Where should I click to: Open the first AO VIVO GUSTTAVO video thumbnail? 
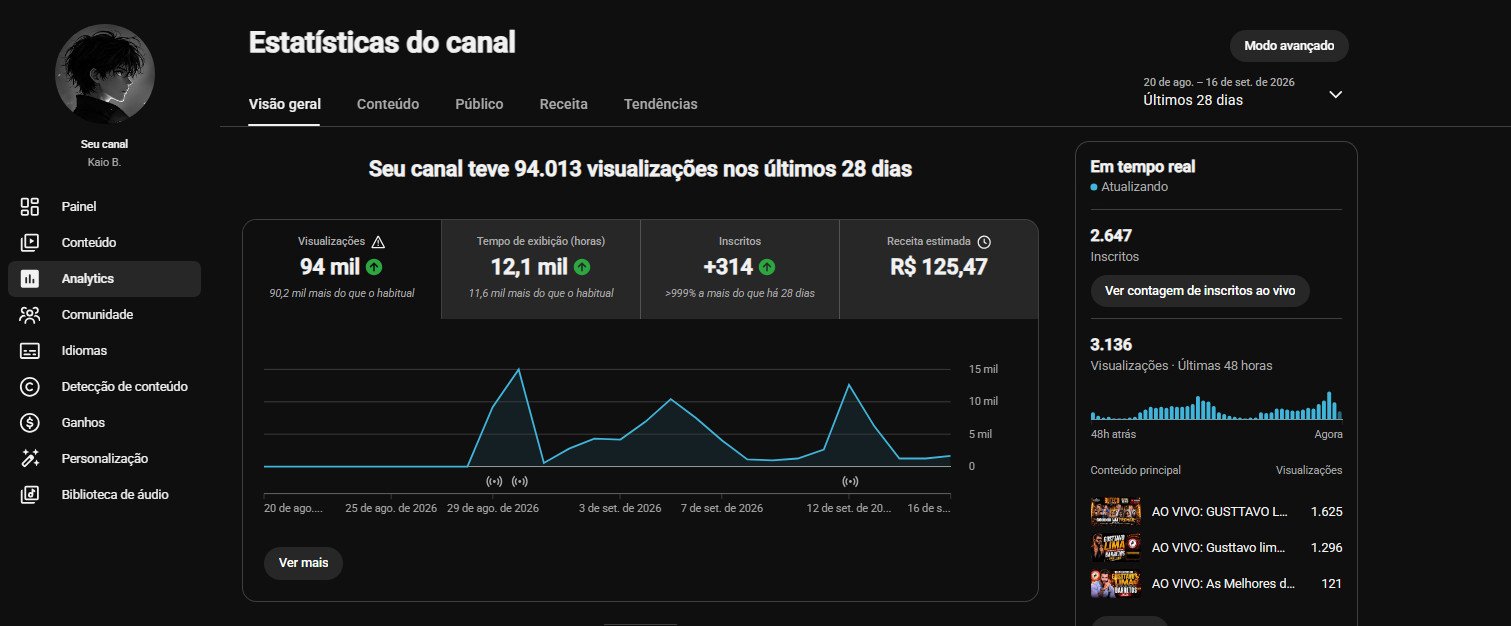click(1115, 512)
